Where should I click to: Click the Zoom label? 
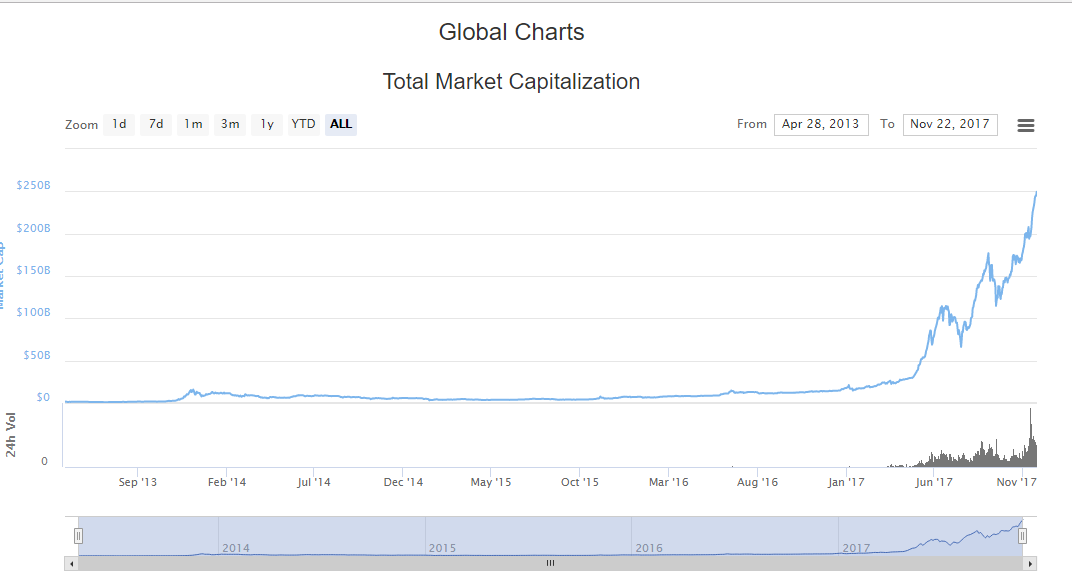pyautogui.click(x=81, y=125)
